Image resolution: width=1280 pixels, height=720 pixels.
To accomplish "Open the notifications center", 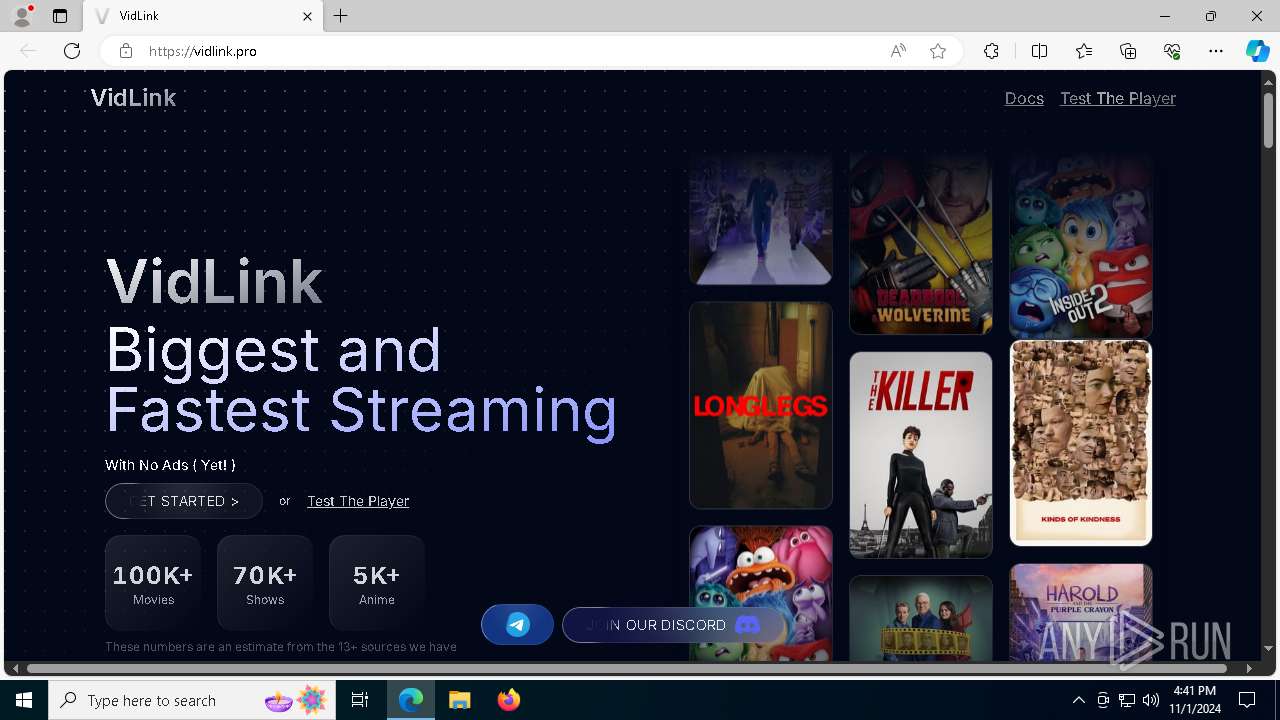I will click(1247, 700).
